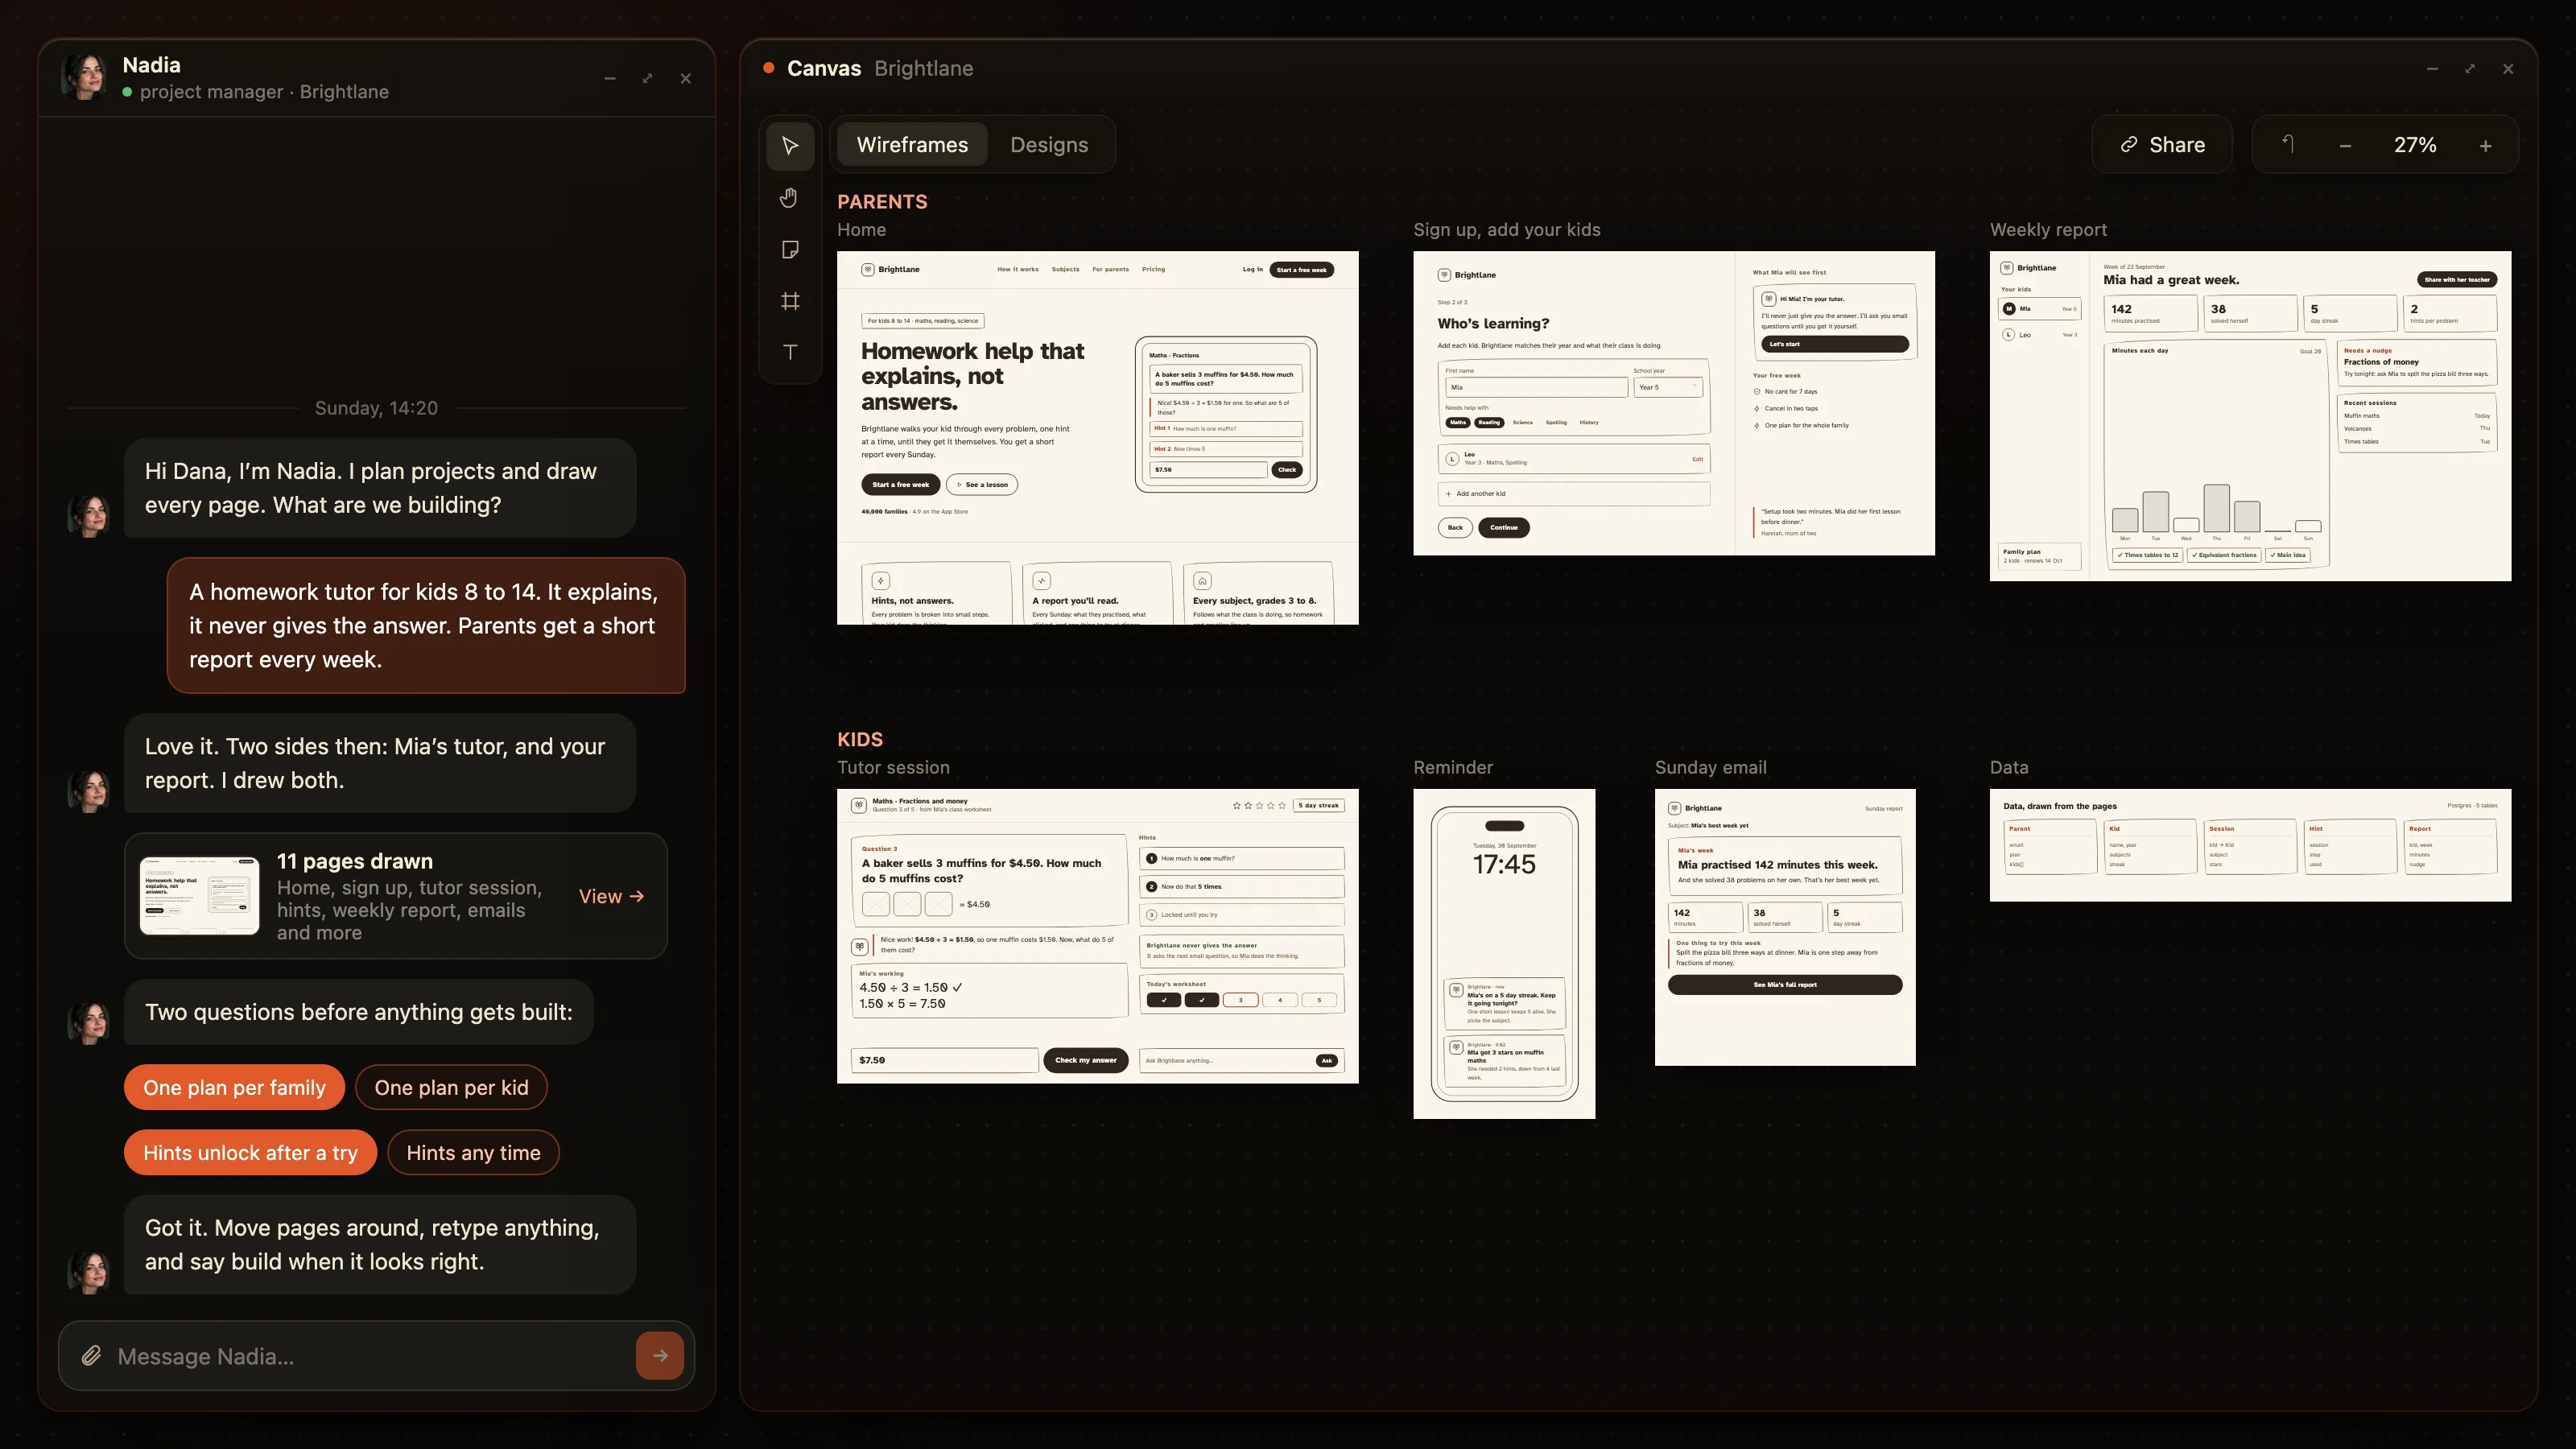Choose Hints unlock after a try
2576x1449 pixels.
coord(250,1153)
